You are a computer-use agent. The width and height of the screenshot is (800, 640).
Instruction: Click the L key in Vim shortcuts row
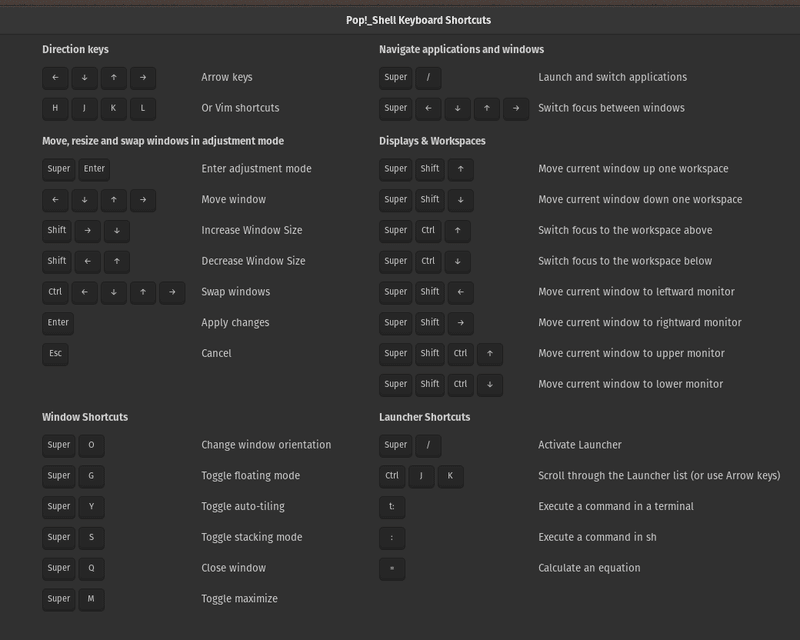point(143,108)
